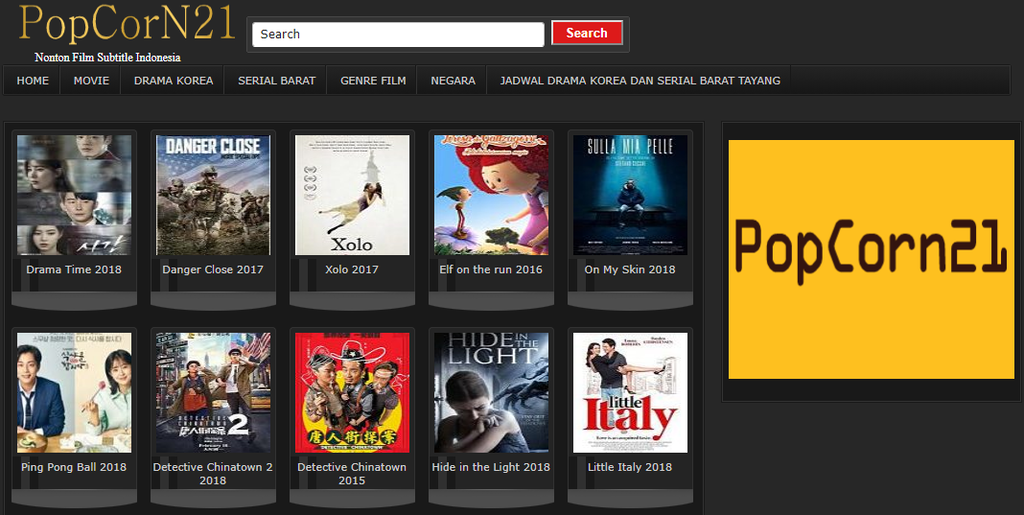
Task: Open the Elf on the run poster
Action: click(x=491, y=195)
